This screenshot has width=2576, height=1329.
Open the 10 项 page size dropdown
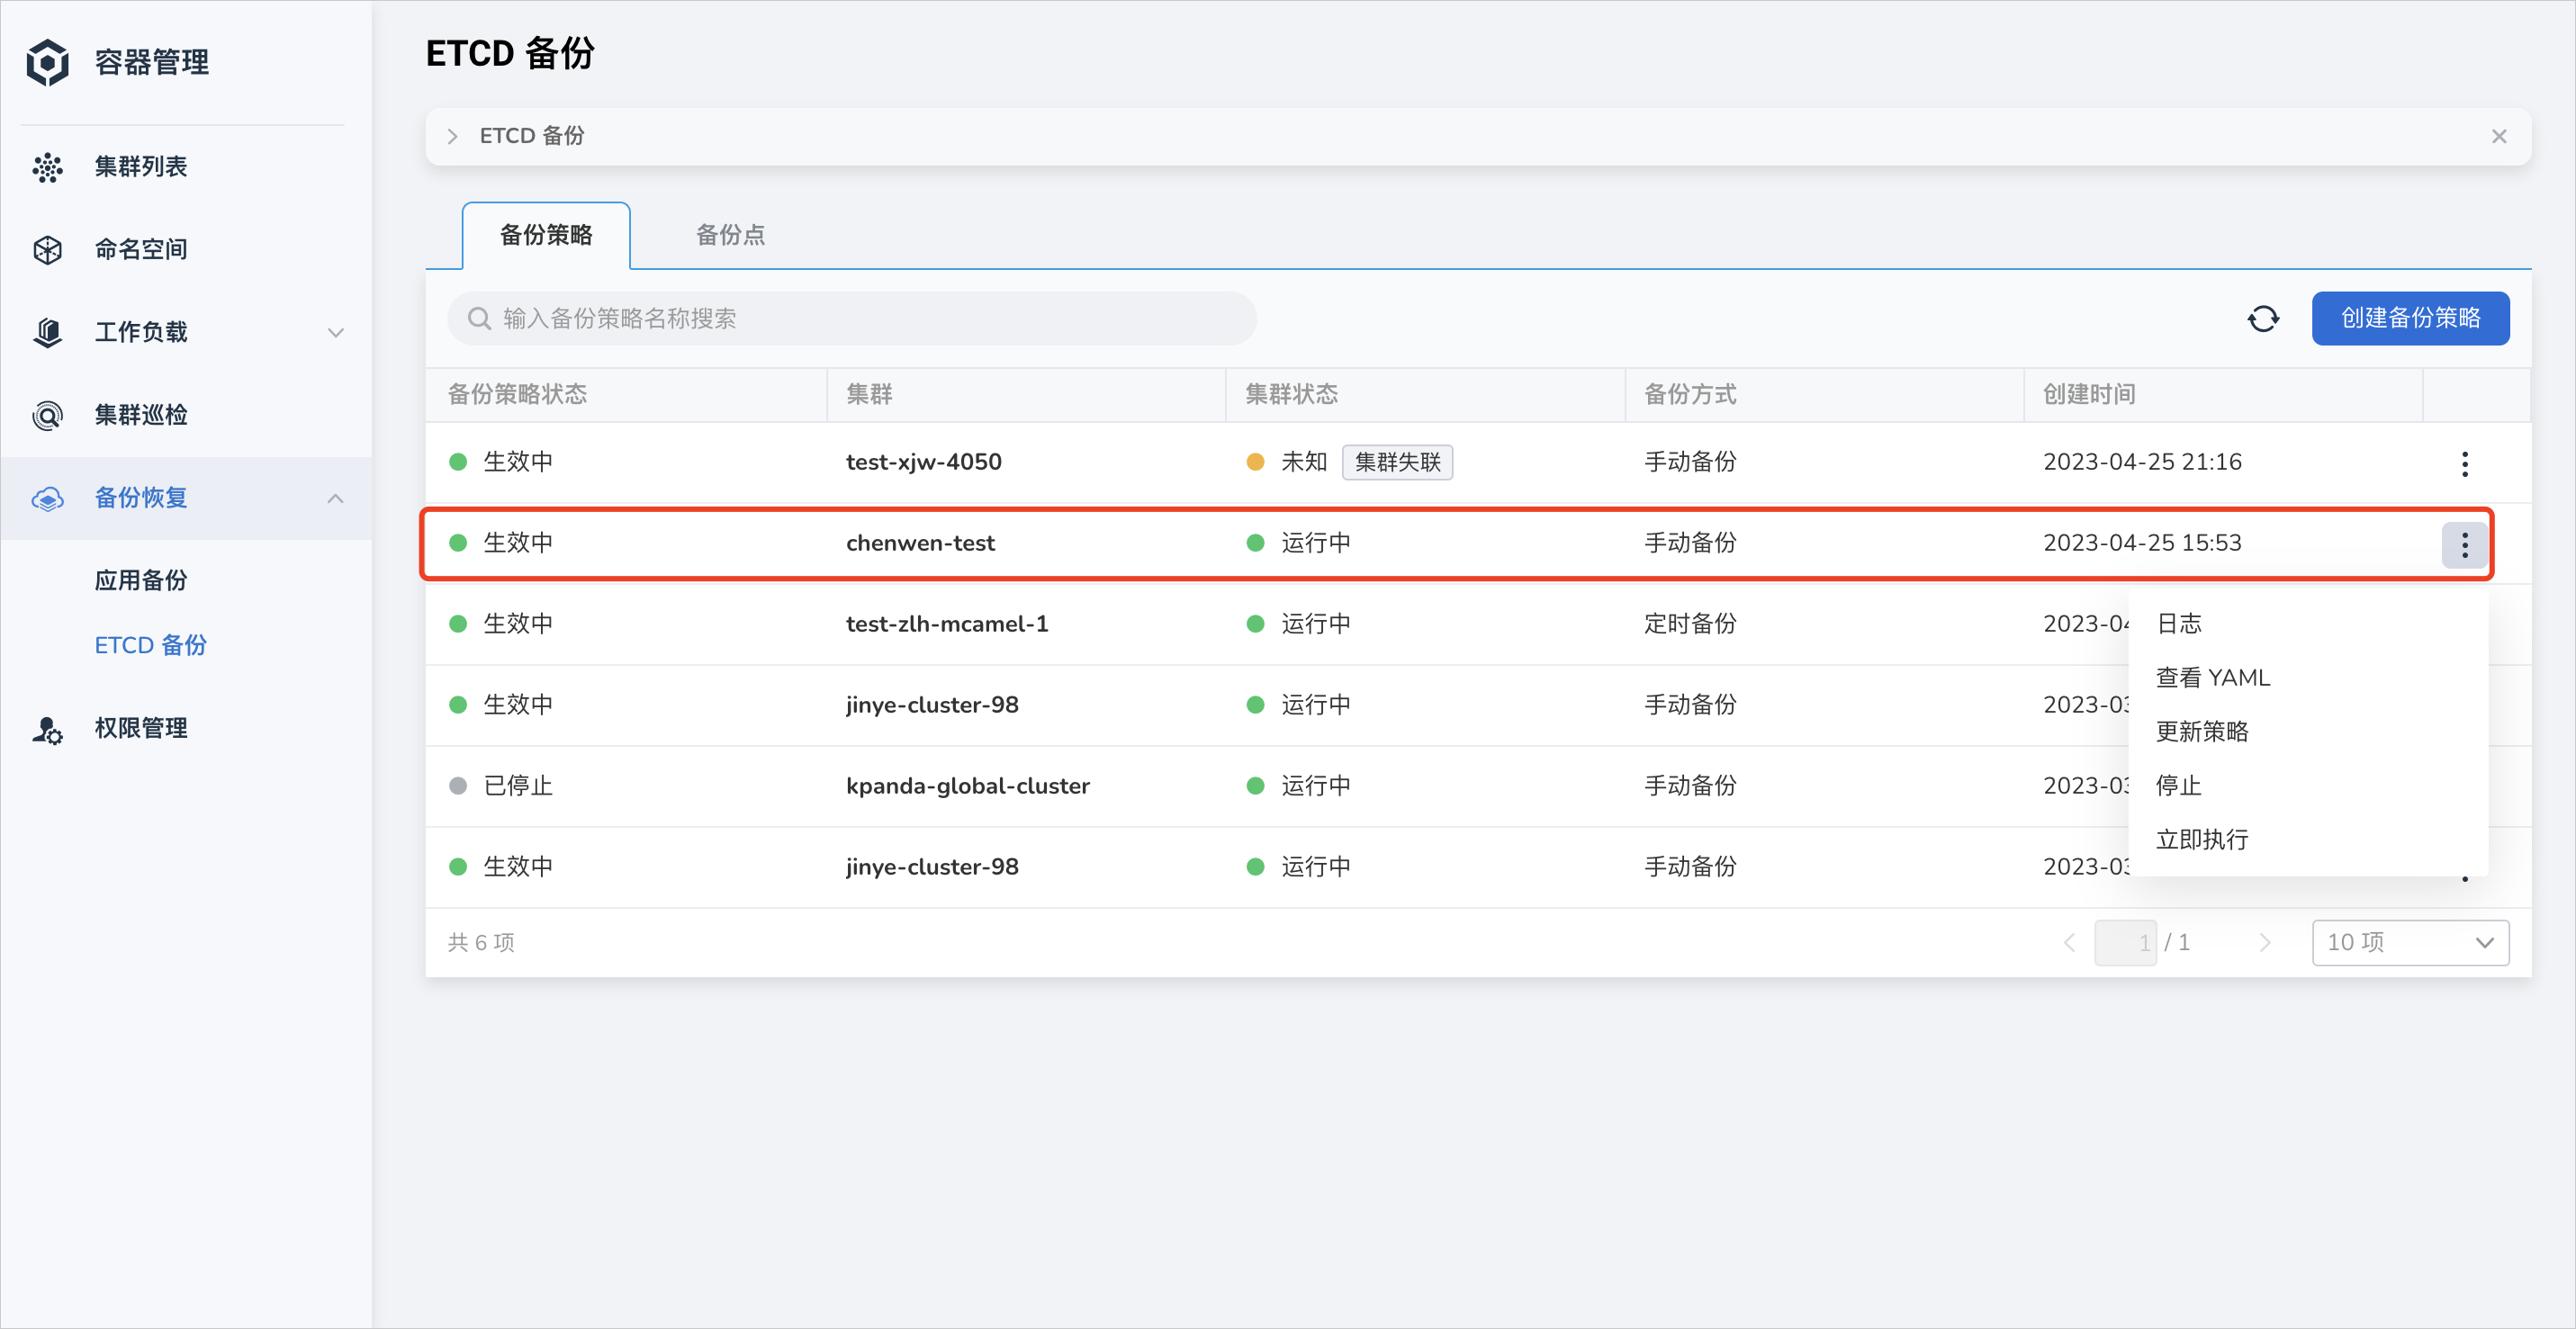coord(2410,942)
